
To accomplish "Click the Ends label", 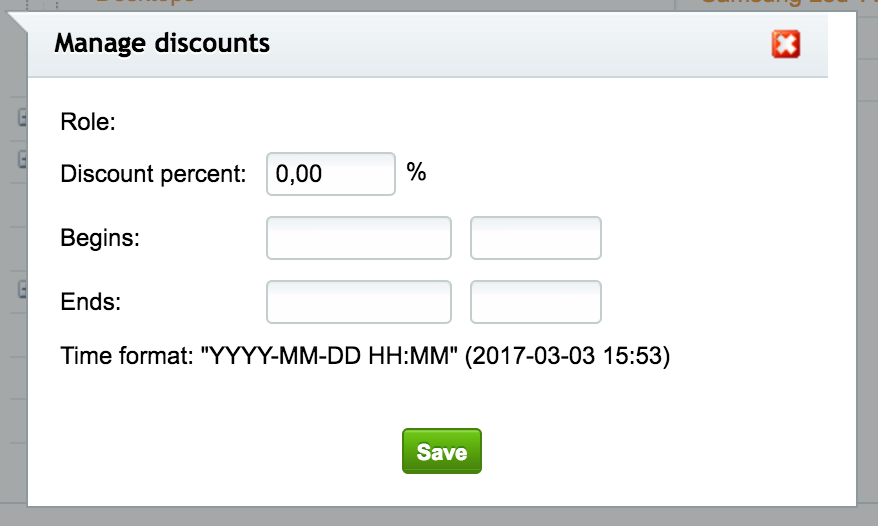I will point(91,302).
